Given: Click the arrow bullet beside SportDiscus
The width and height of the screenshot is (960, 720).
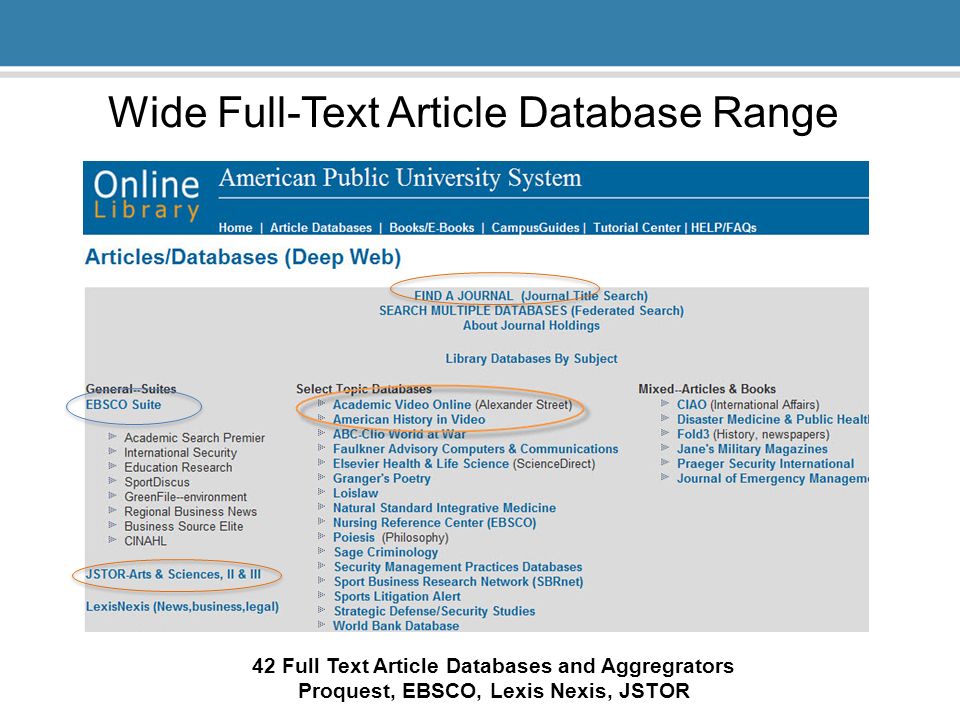Looking at the screenshot, I should tap(112, 481).
